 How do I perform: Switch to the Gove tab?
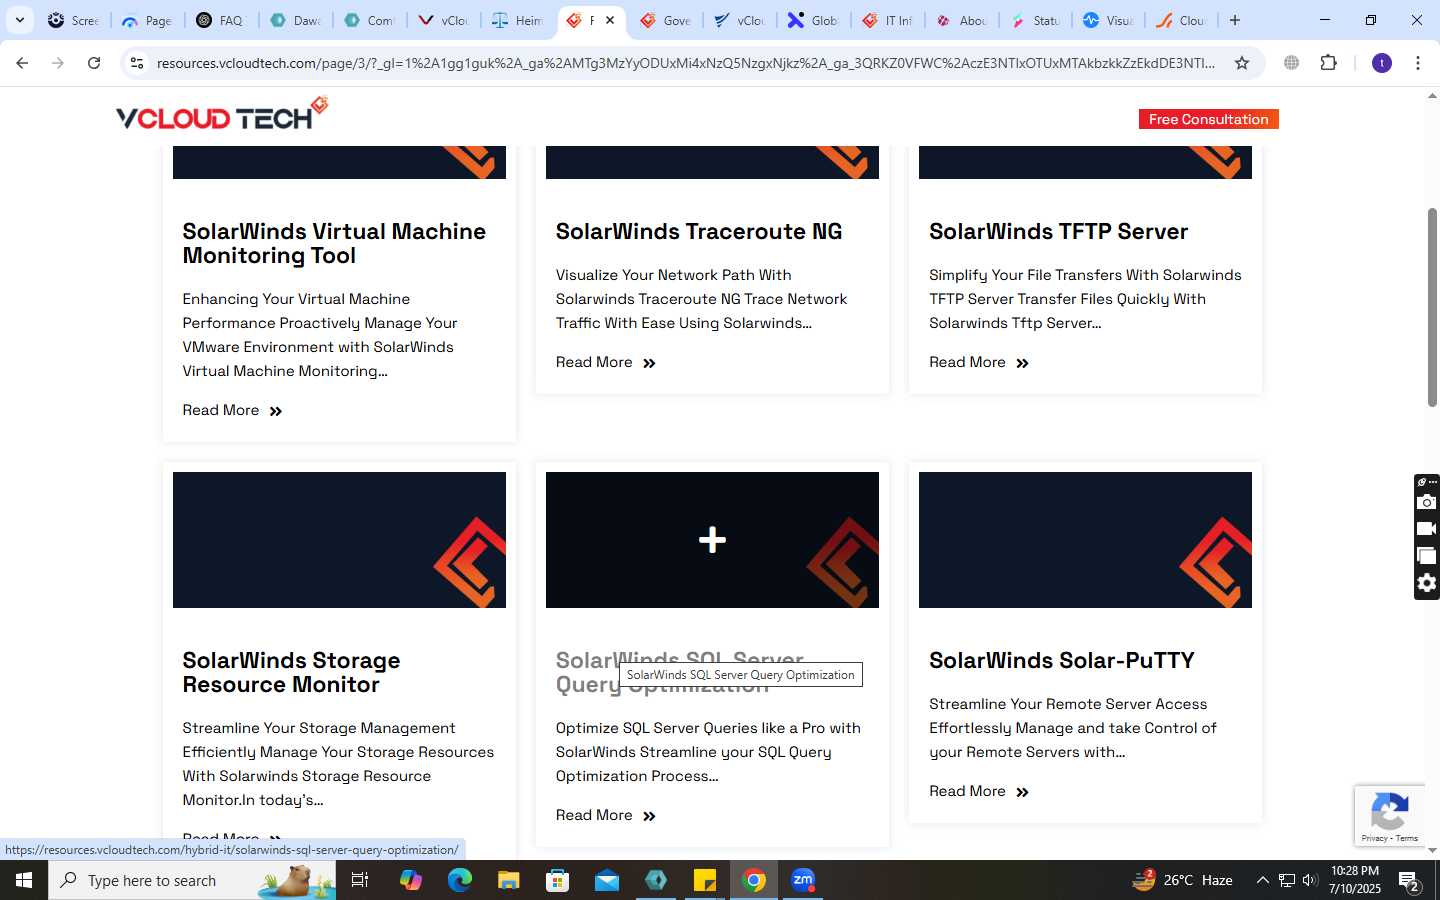pyautogui.click(x=666, y=20)
